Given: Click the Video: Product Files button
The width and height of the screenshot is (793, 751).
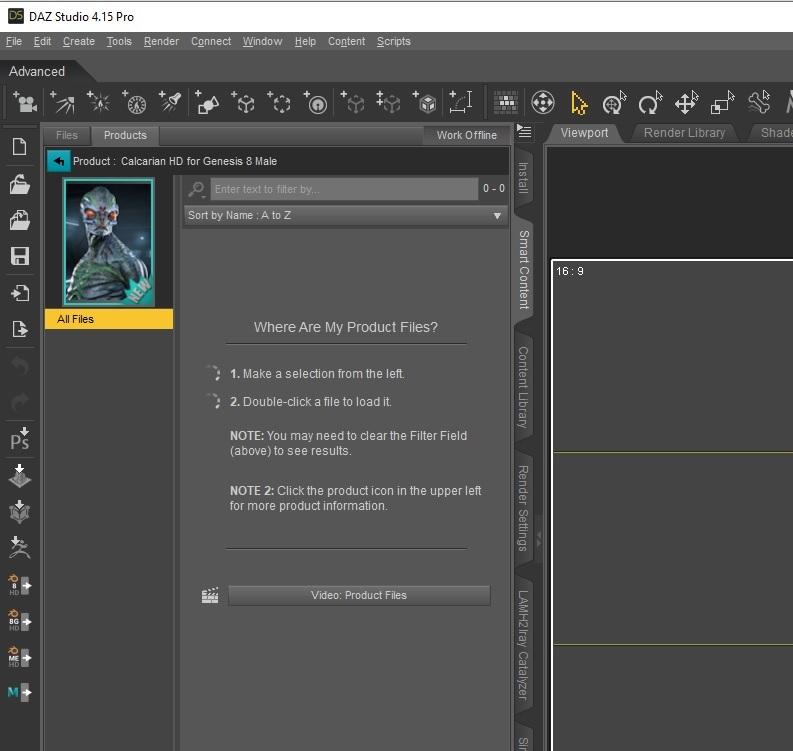Looking at the screenshot, I should [x=359, y=595].
